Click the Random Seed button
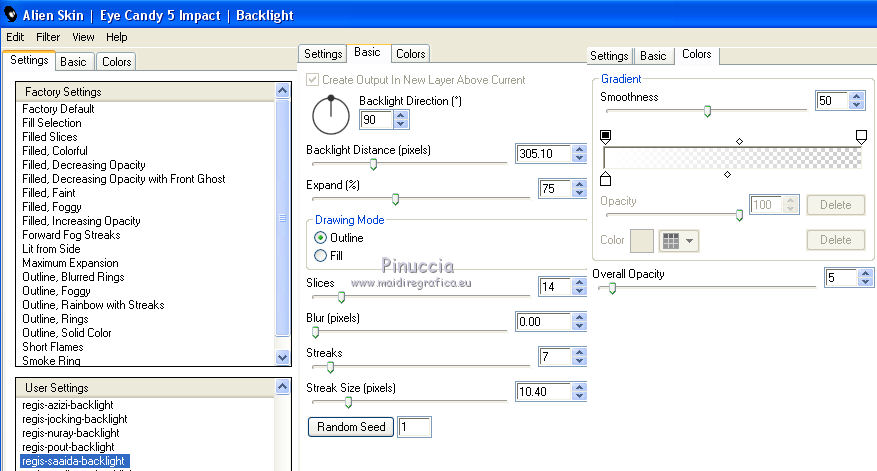877x471 pixels. click(x=351, y=427)
